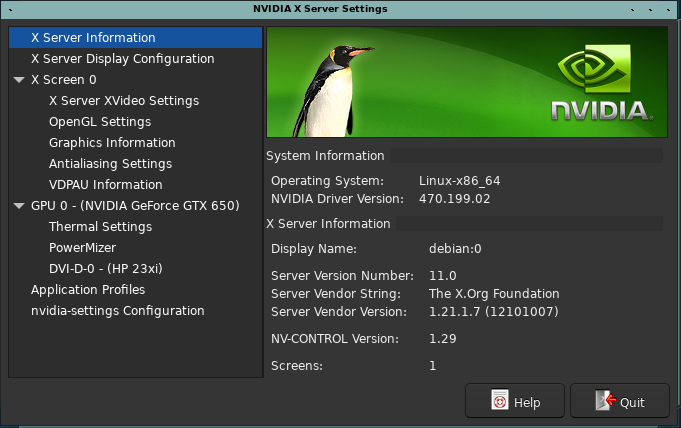Screen dimensions: 681x428
Task: Click the NV-CONTROL Version value 1.29
Action: coord(443,339)
